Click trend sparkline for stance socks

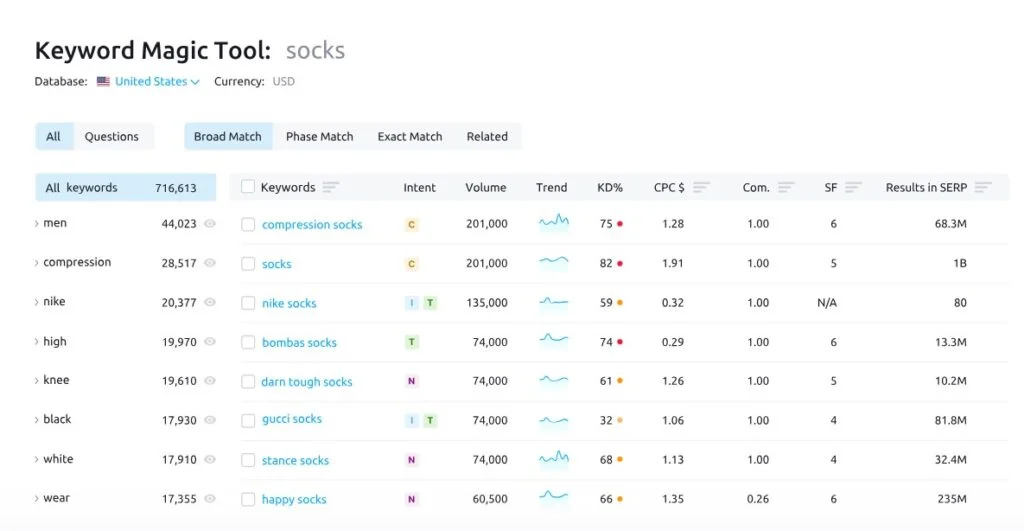coord(554,459)
